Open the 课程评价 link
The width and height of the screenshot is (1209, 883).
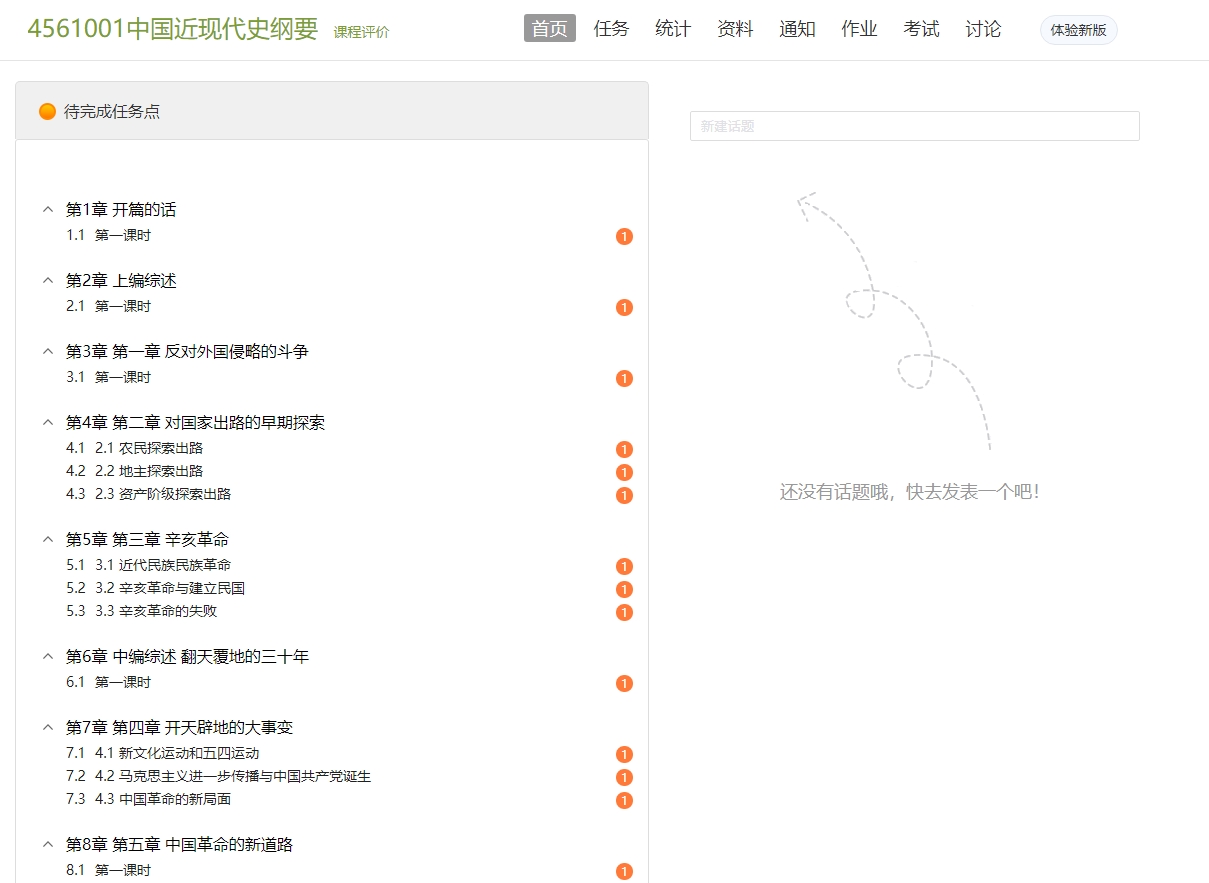tap(361, 32)
